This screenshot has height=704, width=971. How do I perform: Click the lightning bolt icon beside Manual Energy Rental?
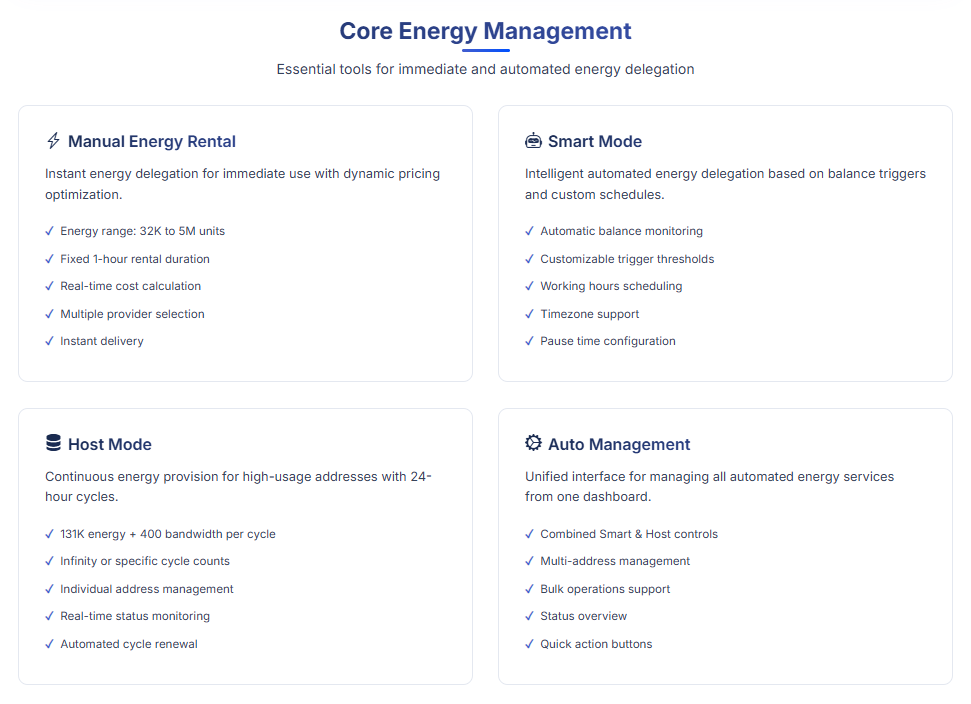coord(54,141)
